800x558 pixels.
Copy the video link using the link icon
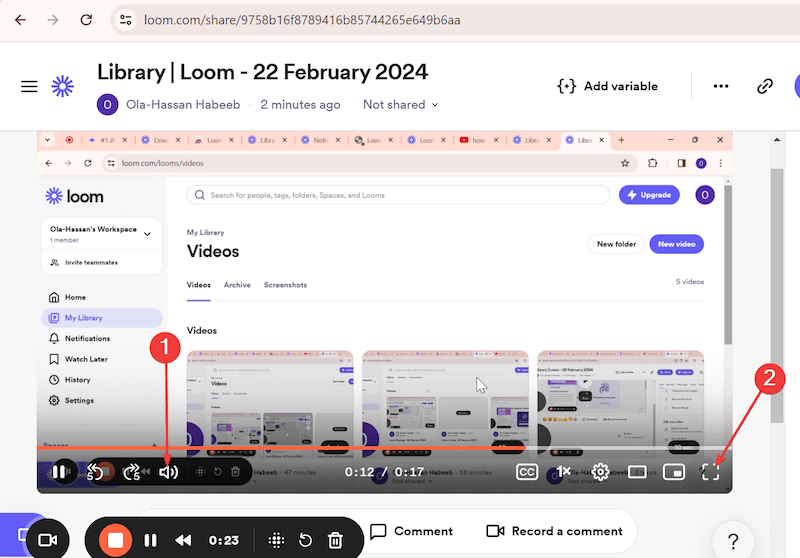pyautogui.click(x=765, y=86)
